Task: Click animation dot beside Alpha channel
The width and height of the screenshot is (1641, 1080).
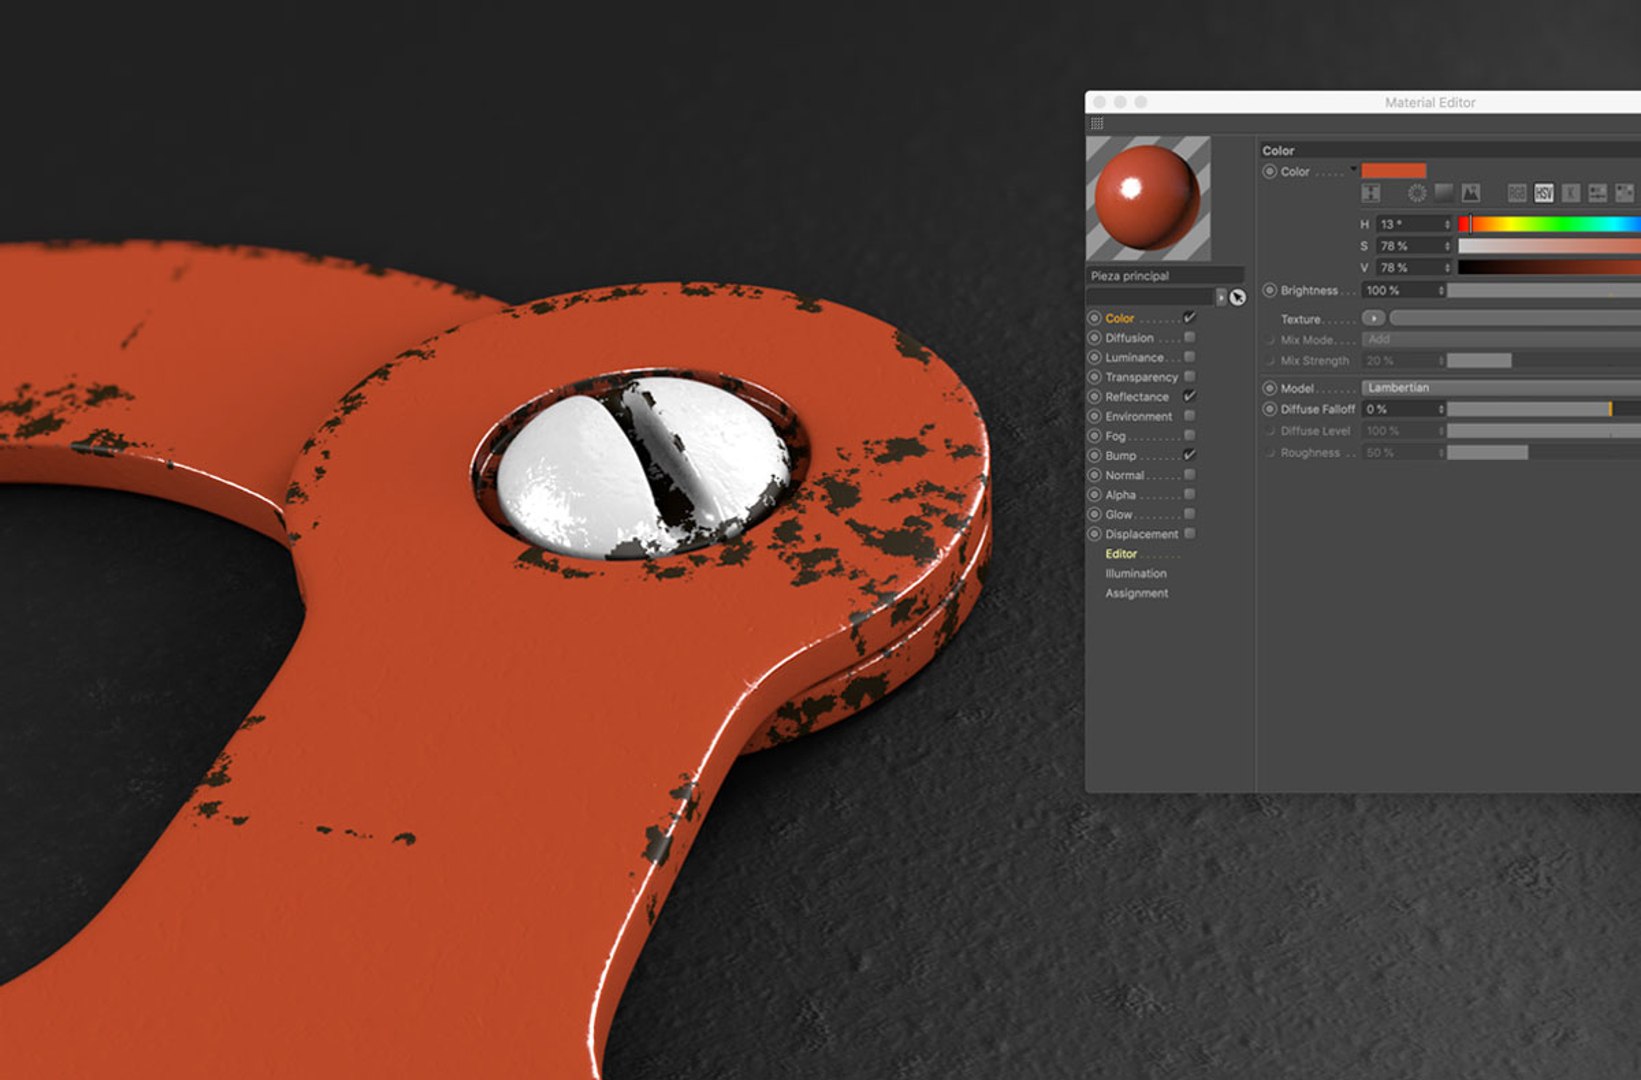Action: point(1094,495)
